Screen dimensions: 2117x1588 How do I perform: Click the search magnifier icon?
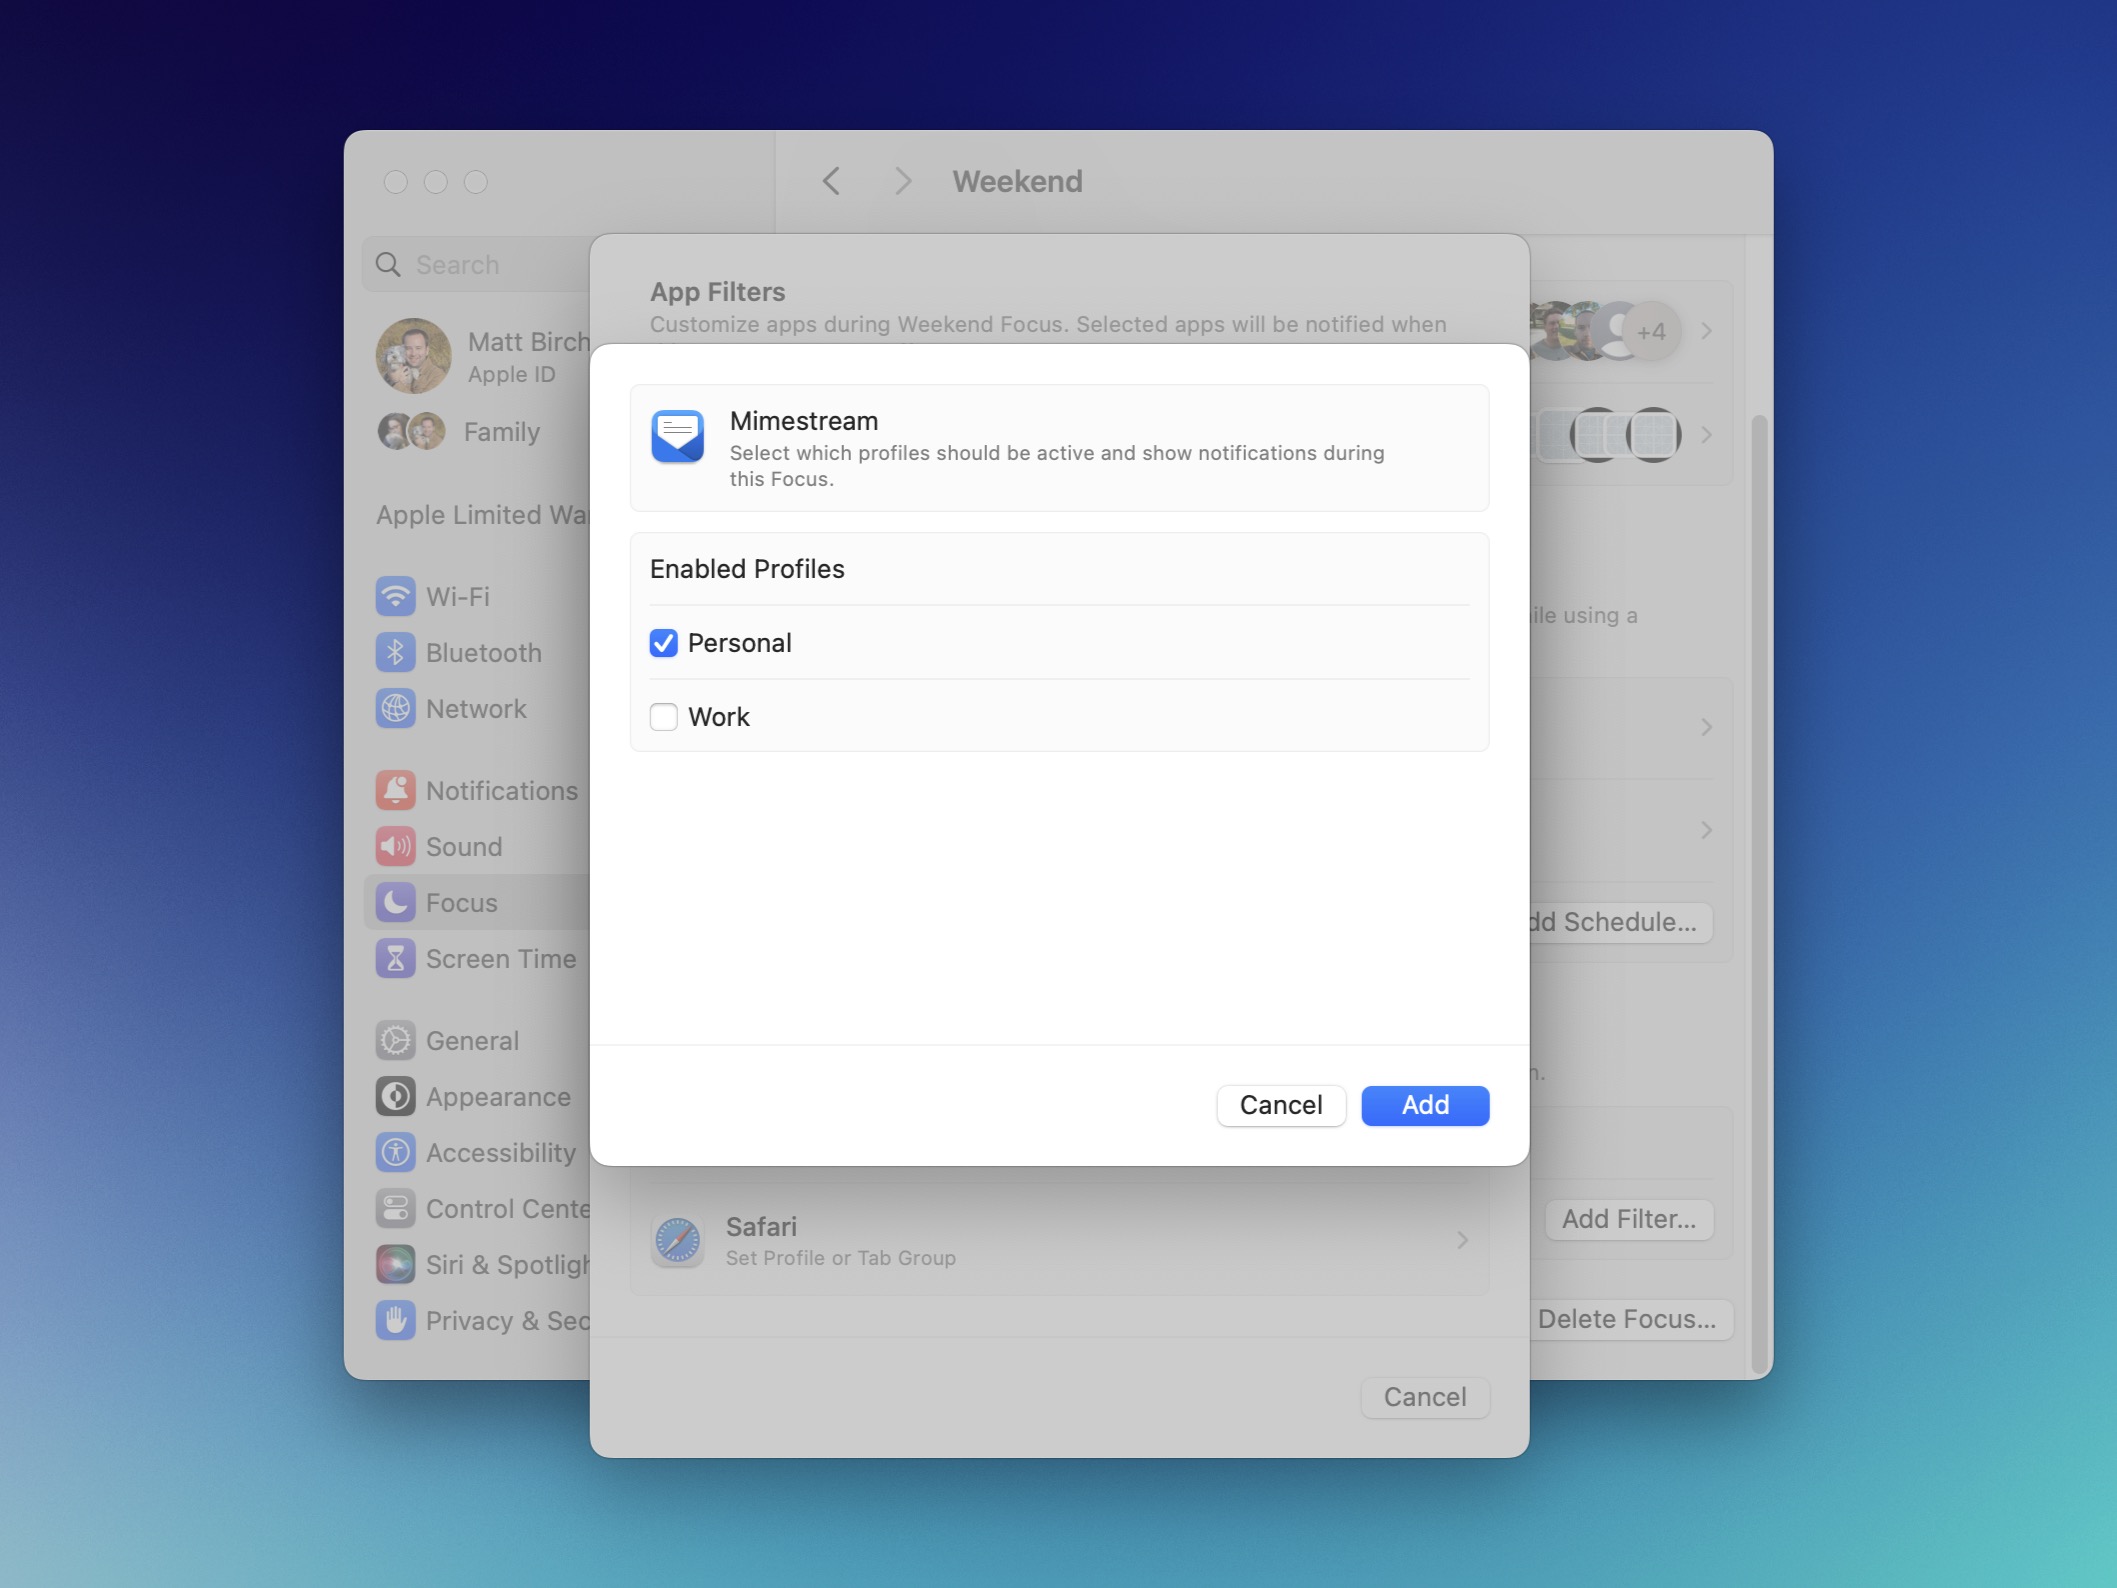click(x=388, y=264)
